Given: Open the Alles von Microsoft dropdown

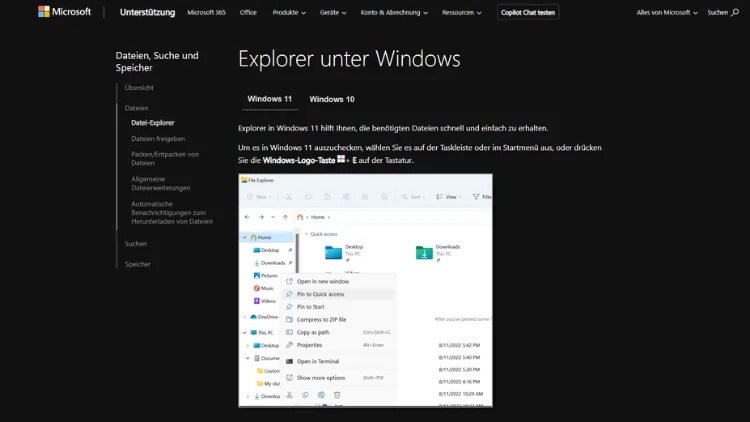Looking at the screenshot, I should click(x=667, y=12).
